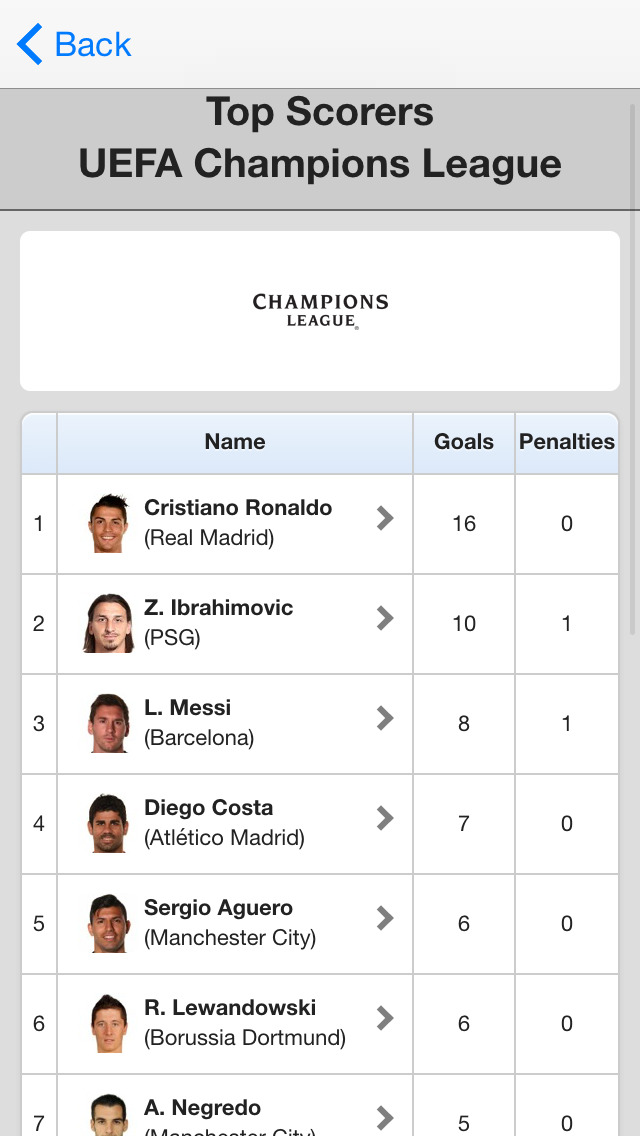Image resolution: width=640 pixels, height=1136 pixels.
Task: Tap R. Lewandowski's player photo
Action: (108, 1023)
